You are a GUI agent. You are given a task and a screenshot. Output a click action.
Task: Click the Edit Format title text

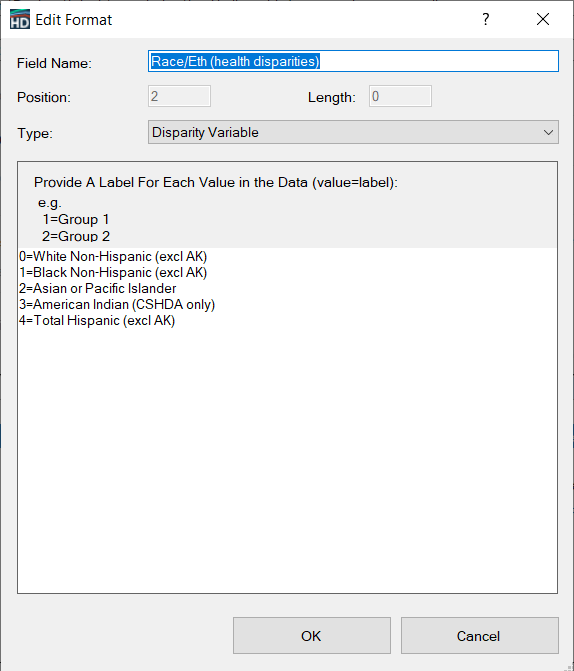(x=74, y=20)
